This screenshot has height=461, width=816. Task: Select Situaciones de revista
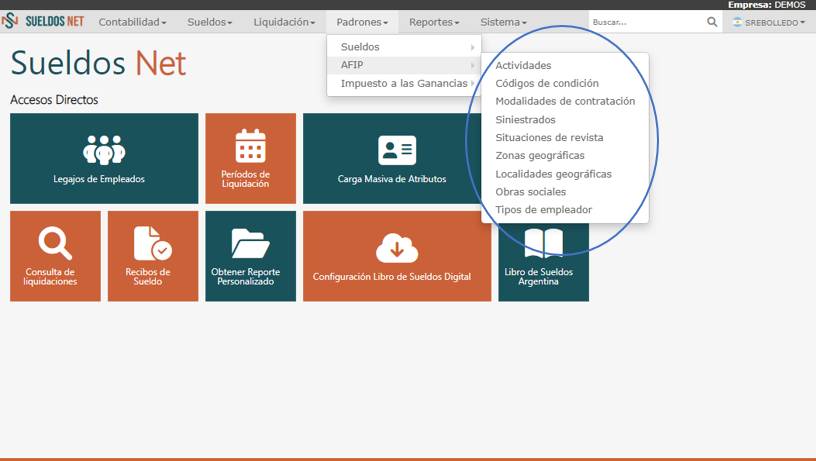(x=549, y=137)
